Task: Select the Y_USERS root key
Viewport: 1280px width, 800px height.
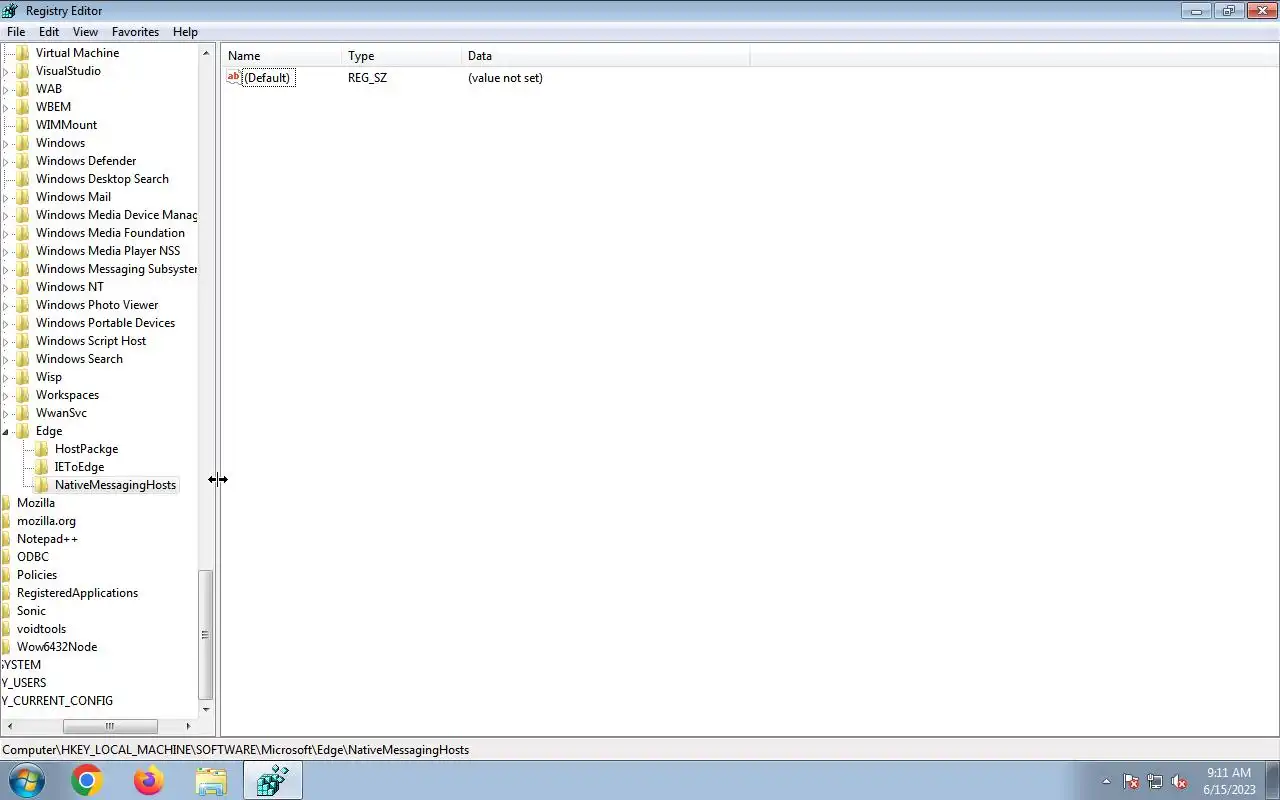Action: pos(24,683)
